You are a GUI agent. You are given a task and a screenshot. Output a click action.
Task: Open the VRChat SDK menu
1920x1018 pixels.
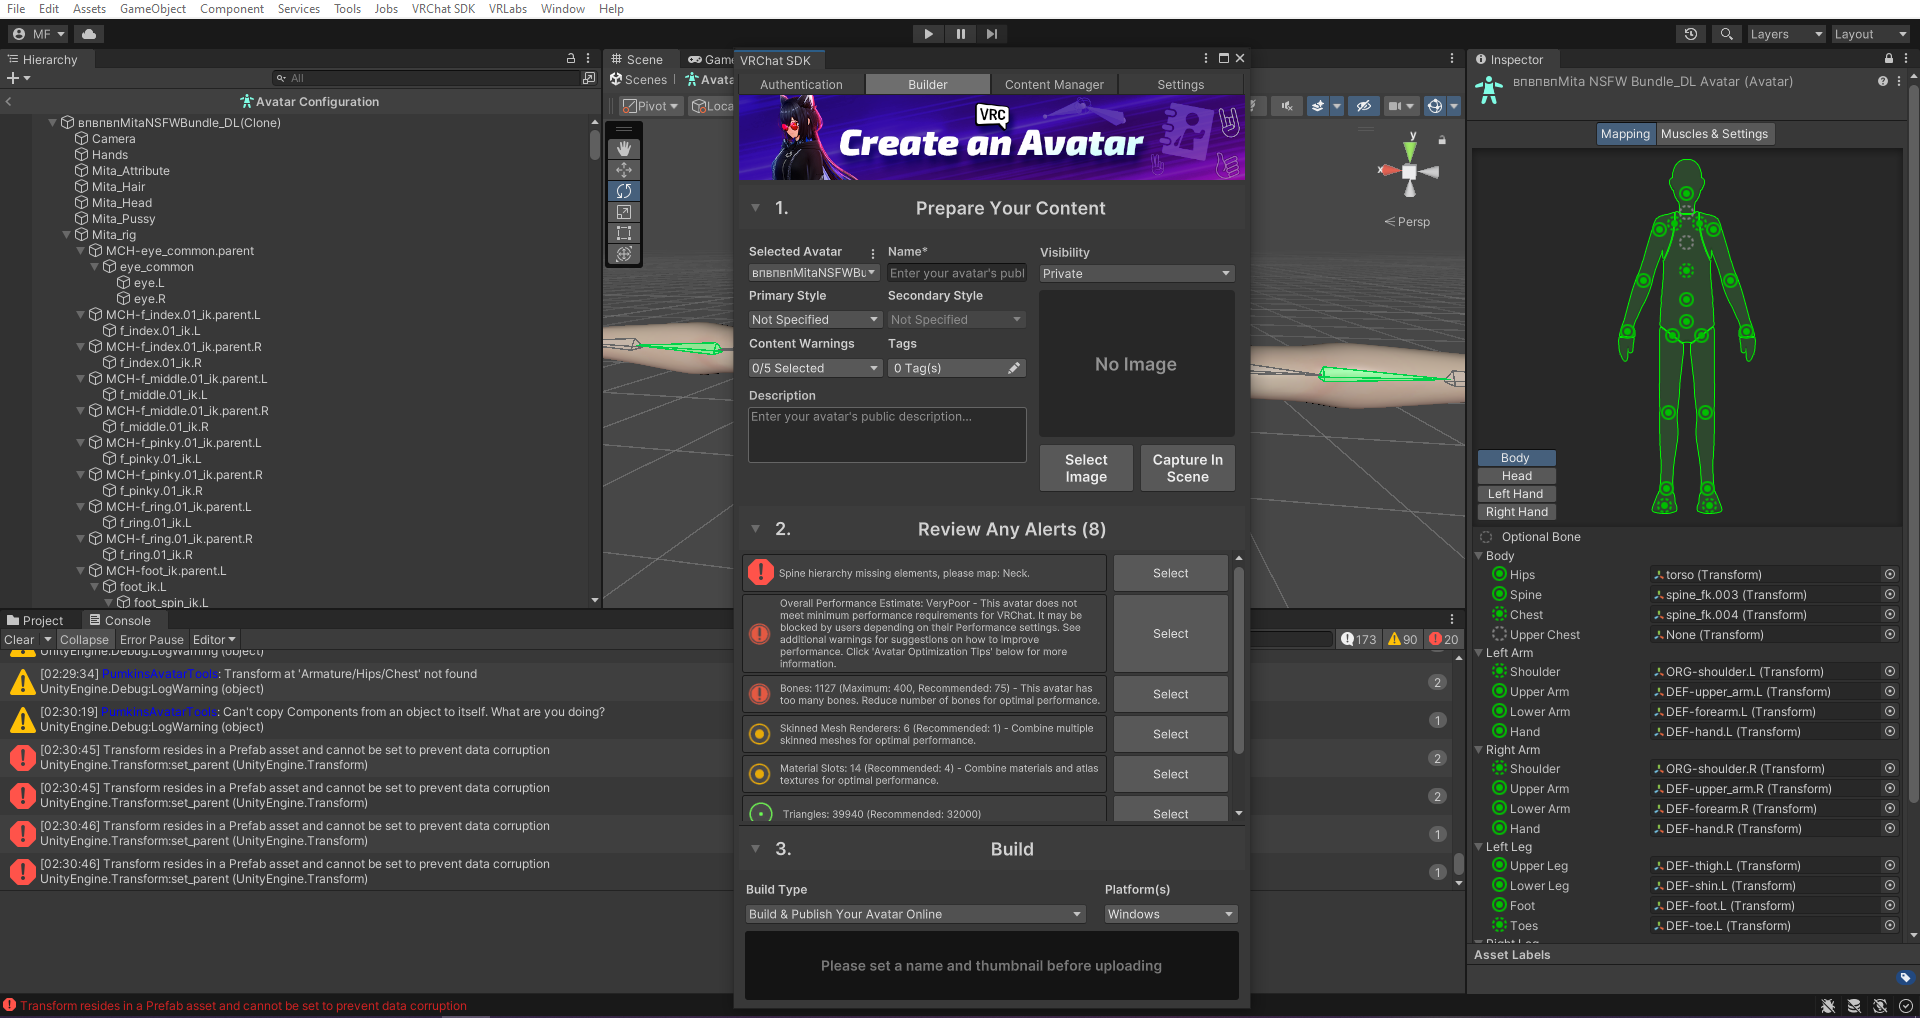tap(443, 9)
